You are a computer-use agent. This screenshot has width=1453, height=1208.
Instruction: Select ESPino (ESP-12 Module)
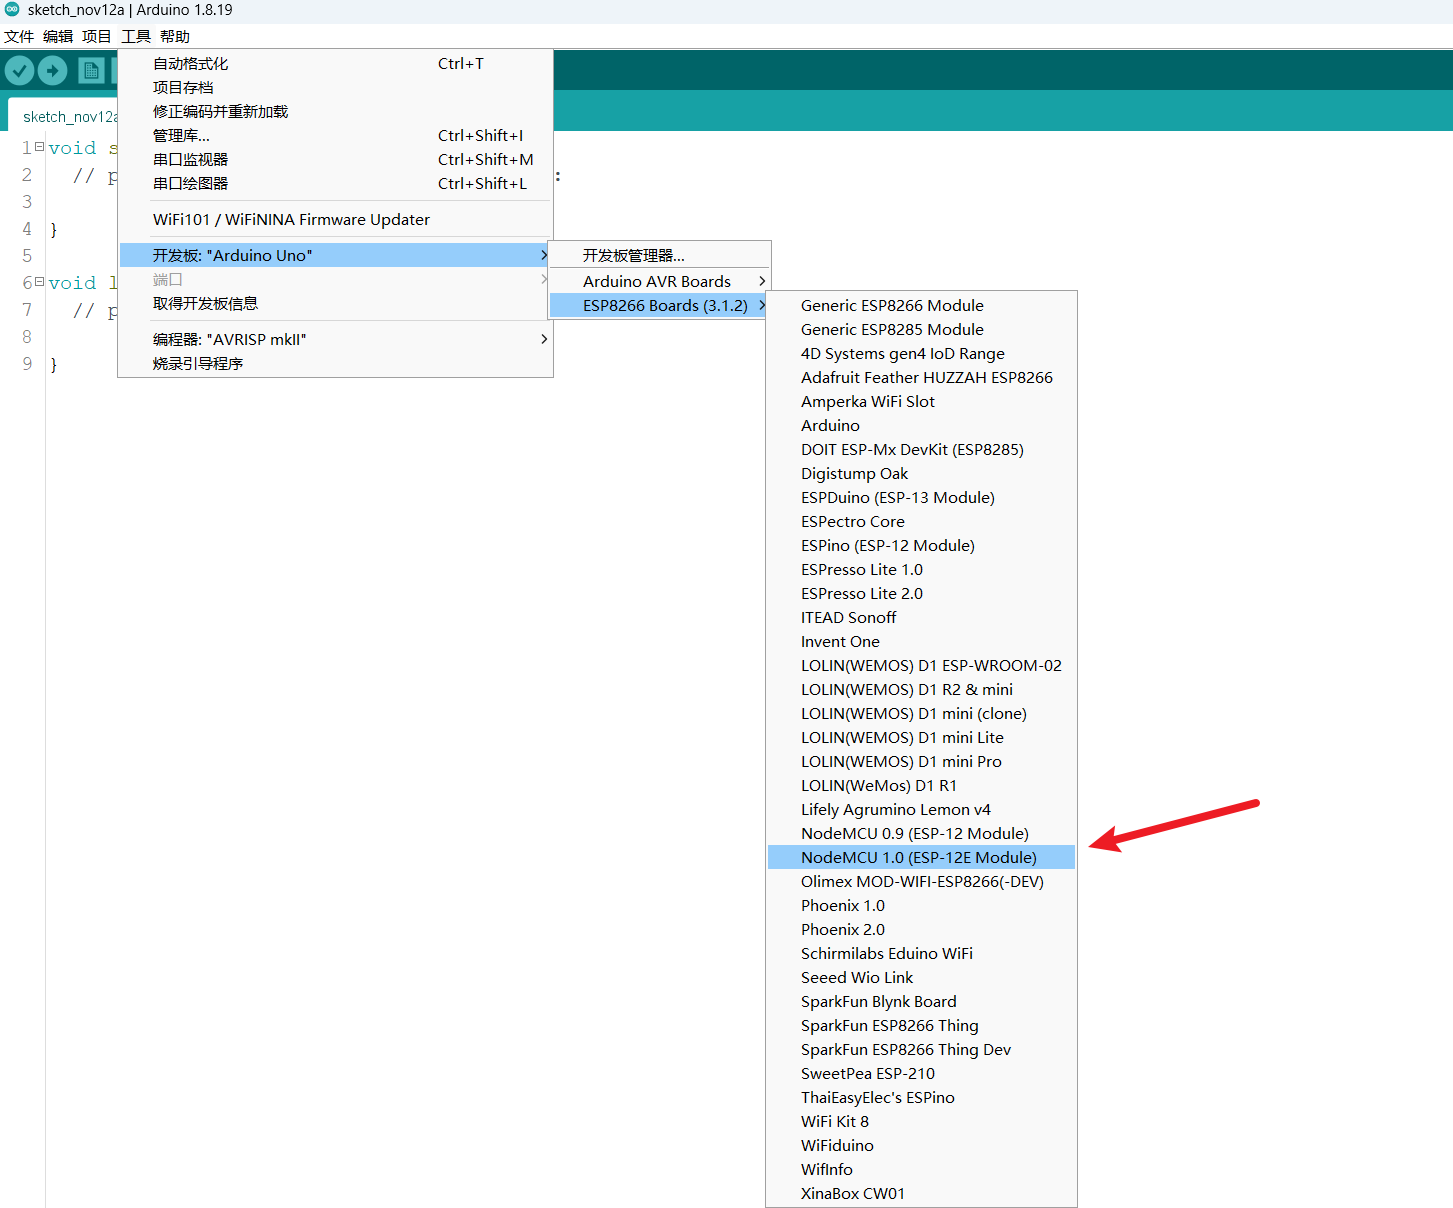tap(921, 545)
